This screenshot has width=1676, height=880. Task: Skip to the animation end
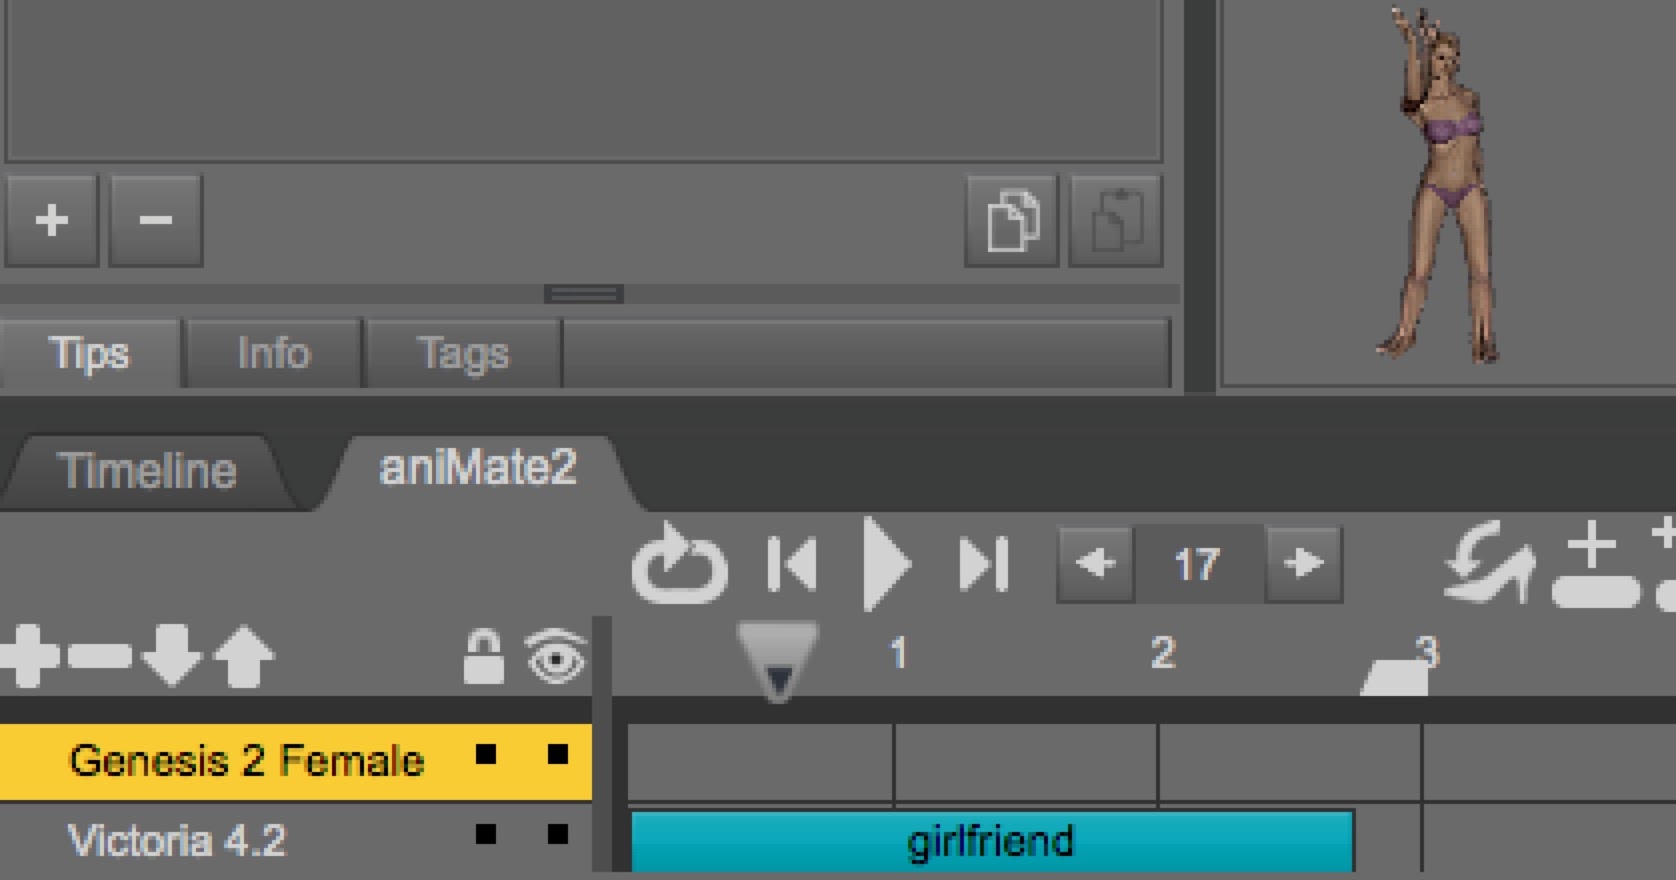coord(982,565)
